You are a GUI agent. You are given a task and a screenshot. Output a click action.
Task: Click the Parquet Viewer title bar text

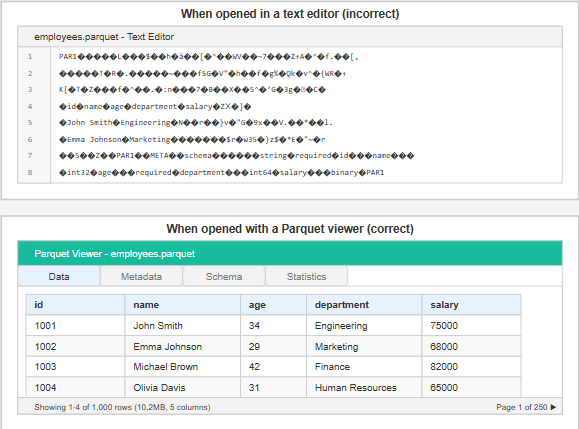click(114, 254)
